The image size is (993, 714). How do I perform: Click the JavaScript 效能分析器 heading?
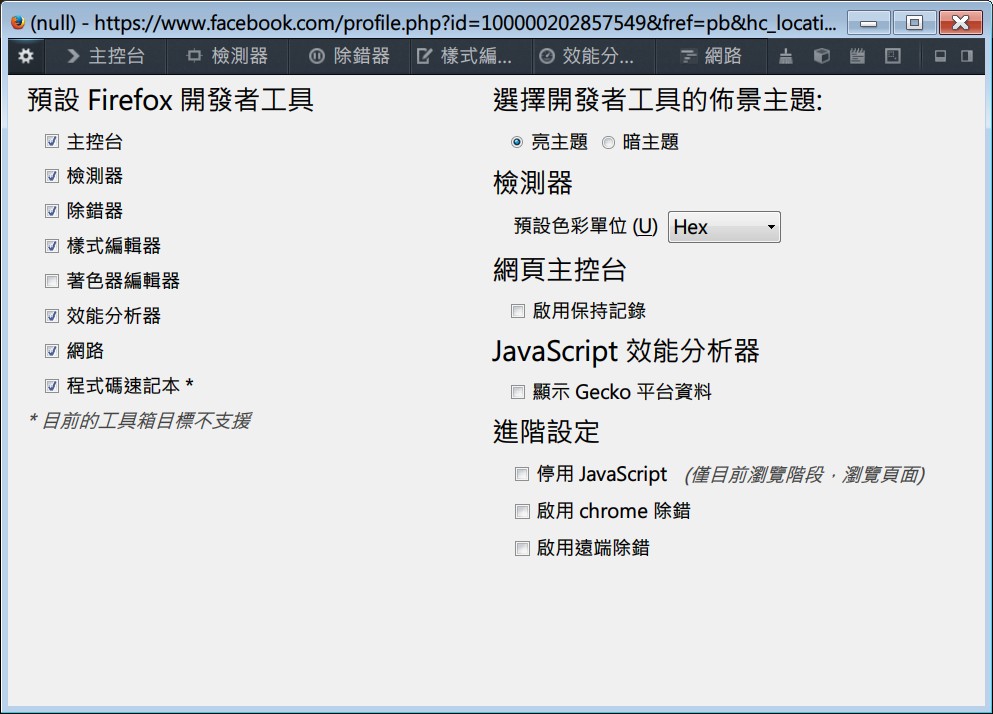(x=626, y=351)
